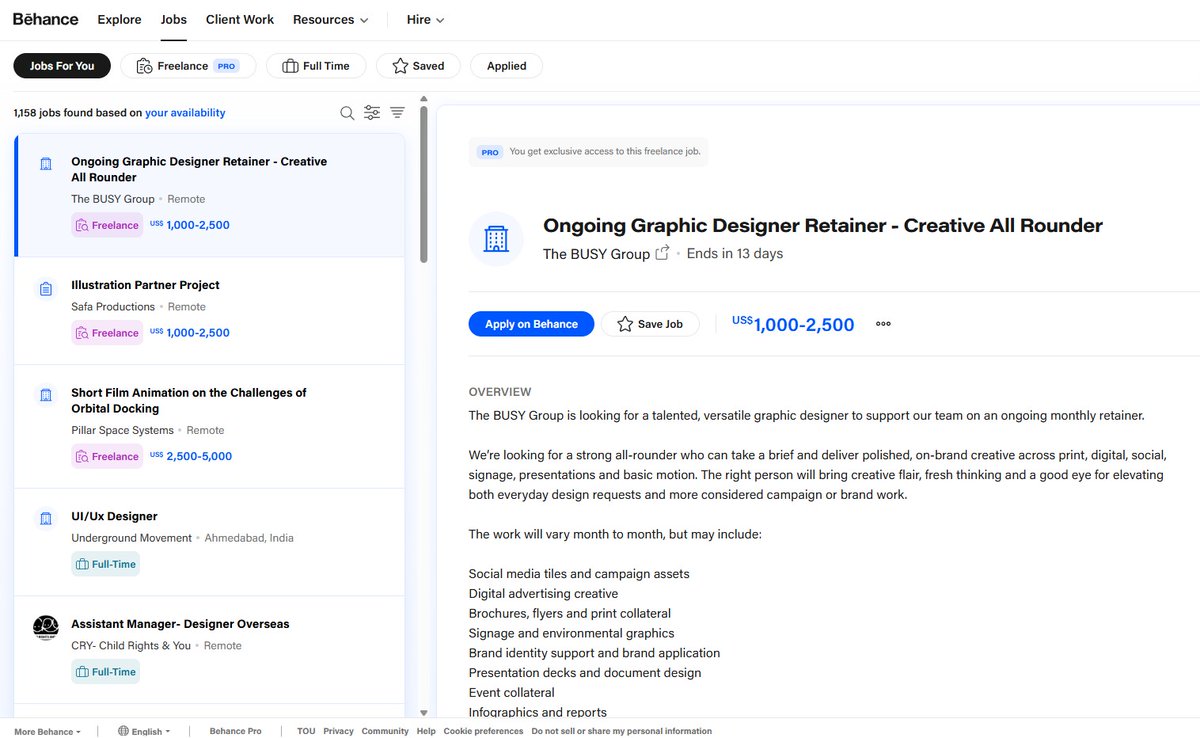Open the Explore nav item

click(x=119, y=20)
